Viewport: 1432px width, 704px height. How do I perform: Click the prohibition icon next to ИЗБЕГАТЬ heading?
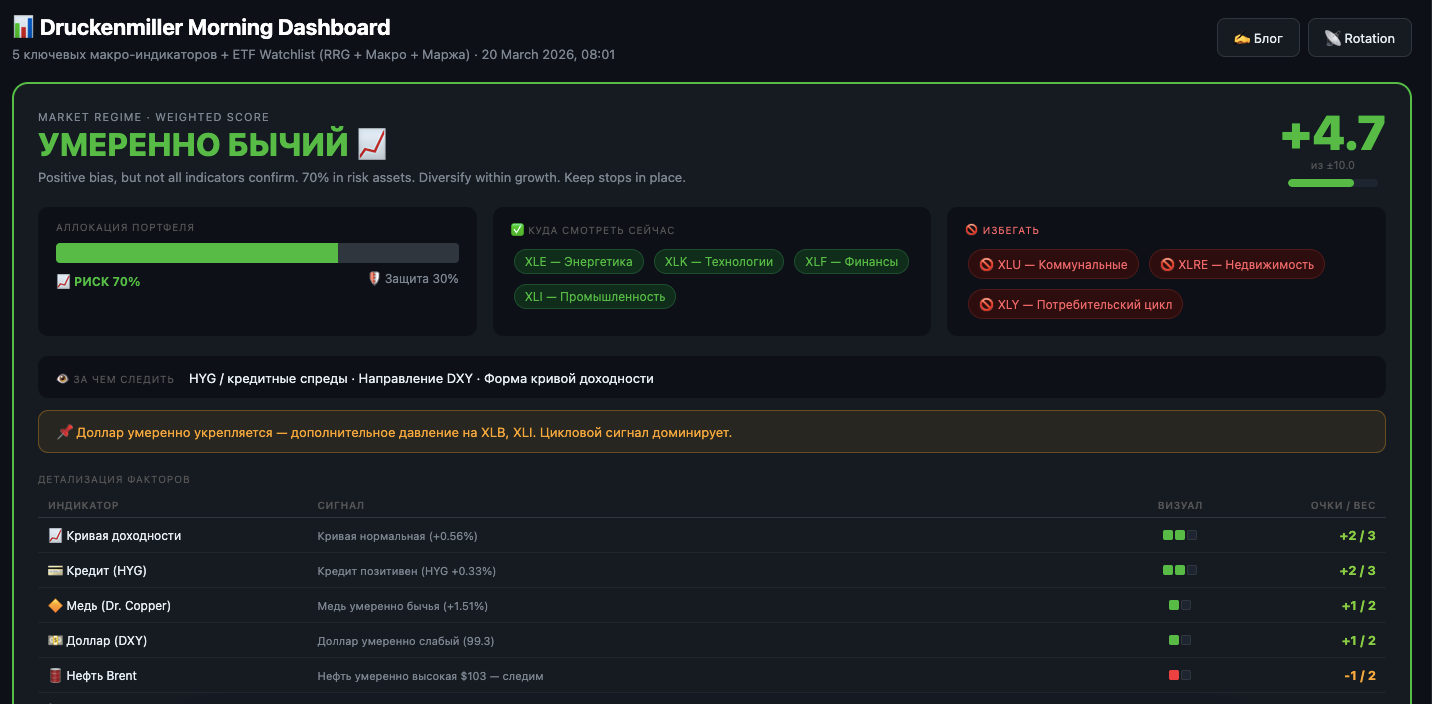click(x=971, y=230)
